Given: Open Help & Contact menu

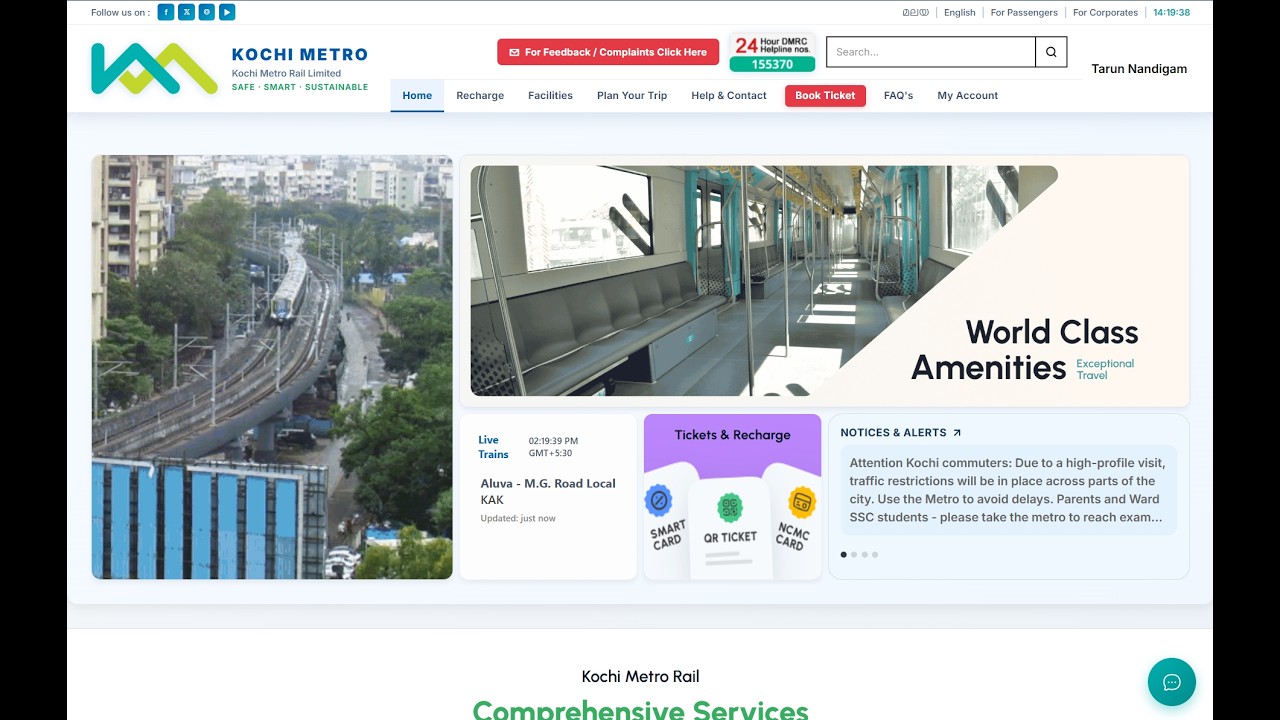Looking at the screenshot, I should coord(729,96).
